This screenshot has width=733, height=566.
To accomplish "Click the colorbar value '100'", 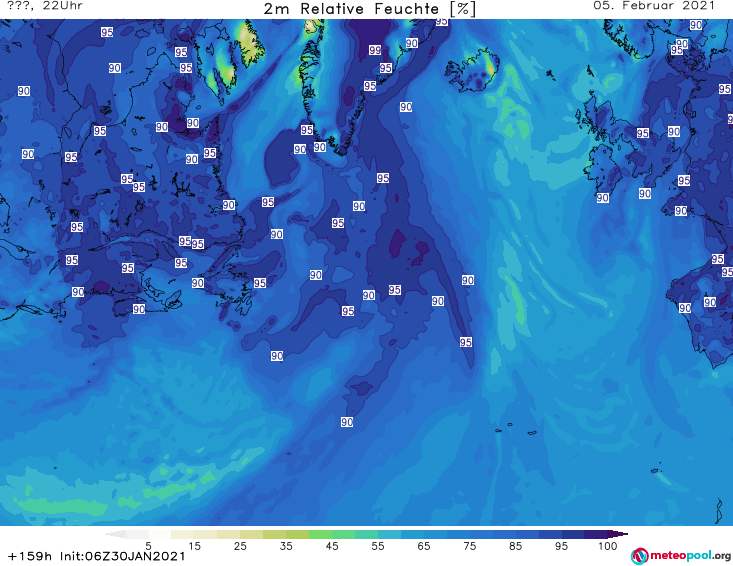I will 608,546.
